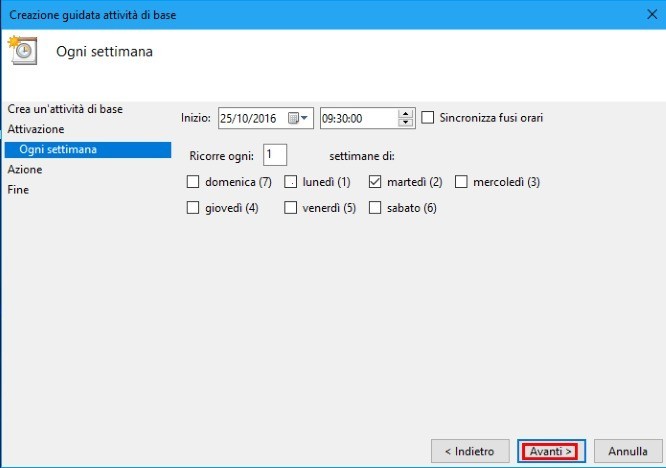Check the lunedì (1) checkbox
The image size is (666, 468).
point(291,182)
